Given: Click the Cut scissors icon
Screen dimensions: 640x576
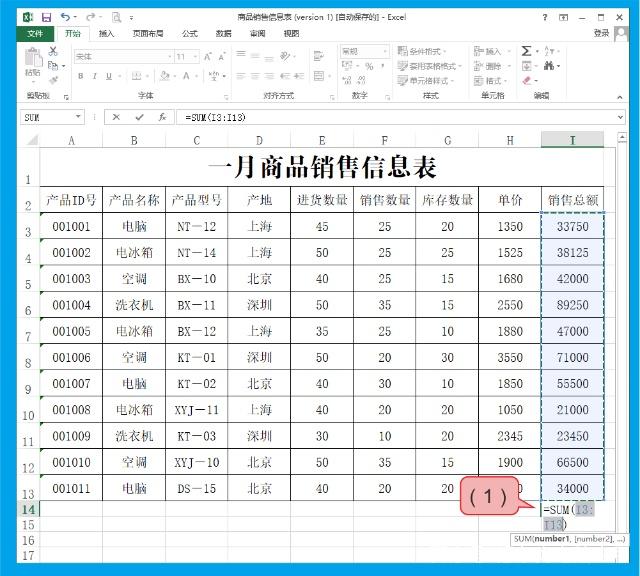Looking at the screenshot, I should pos(53,51).
